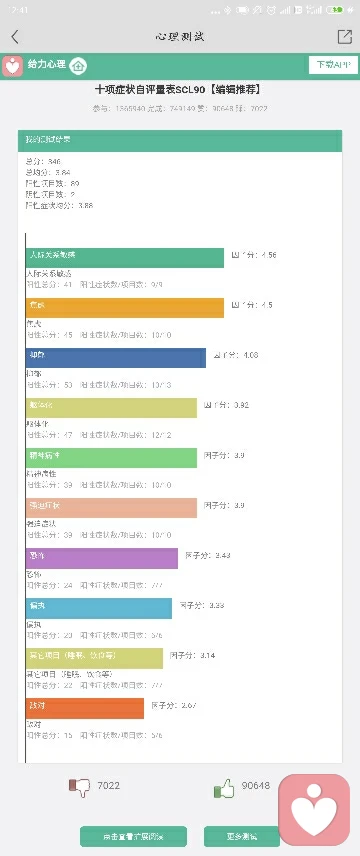Select the salmon 强迫症状 bar
This screenshot has height=856, width=360.
[x=111, y=508]
